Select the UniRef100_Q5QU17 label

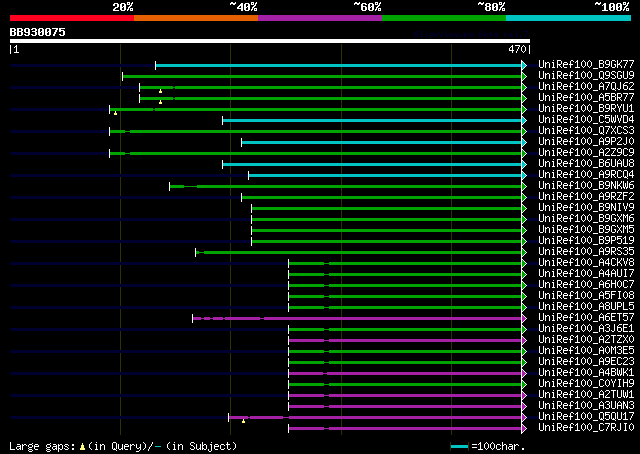[586, 417]
